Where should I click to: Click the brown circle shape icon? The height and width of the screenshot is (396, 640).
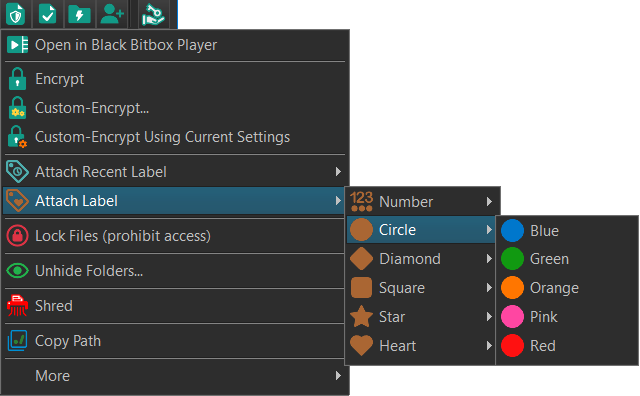[x=361, y=229]
